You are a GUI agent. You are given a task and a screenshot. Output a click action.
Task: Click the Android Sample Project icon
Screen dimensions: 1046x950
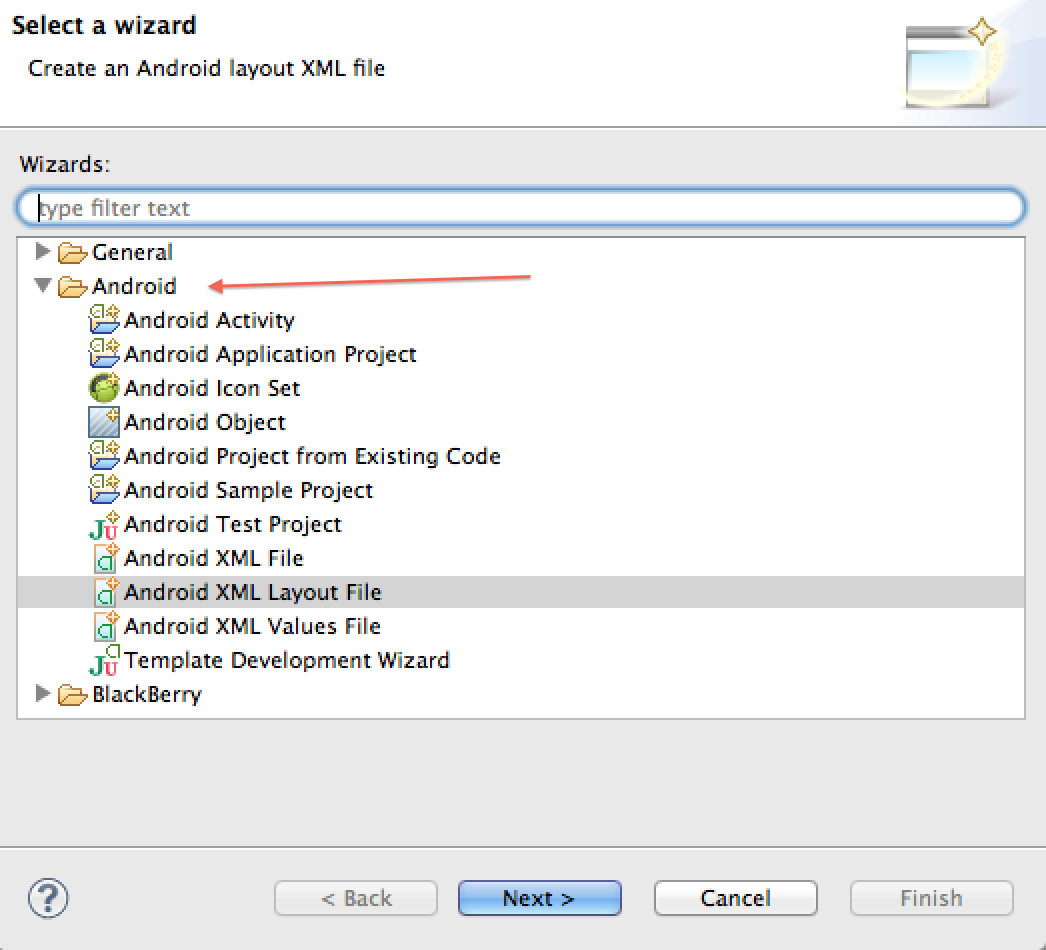coord(104,490)
